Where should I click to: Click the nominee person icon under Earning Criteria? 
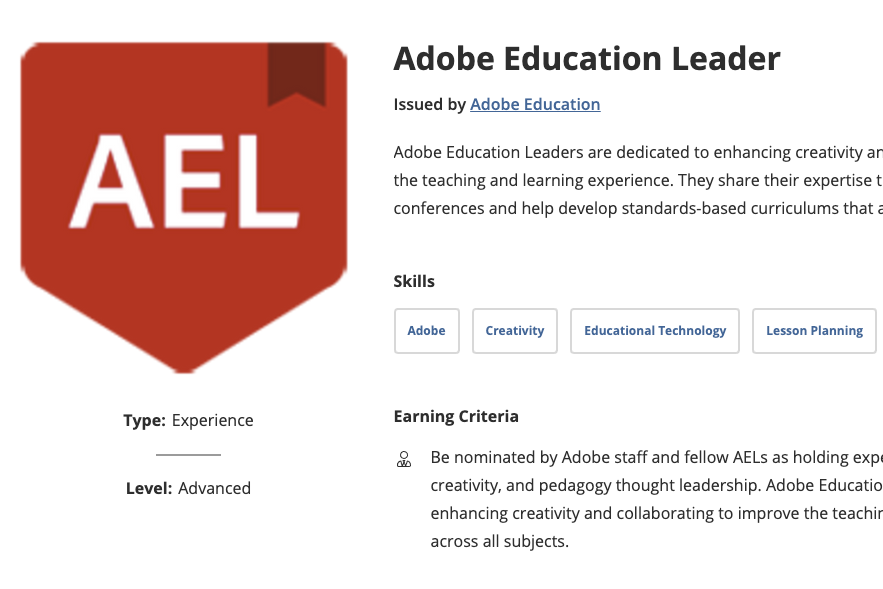point(404,459)
